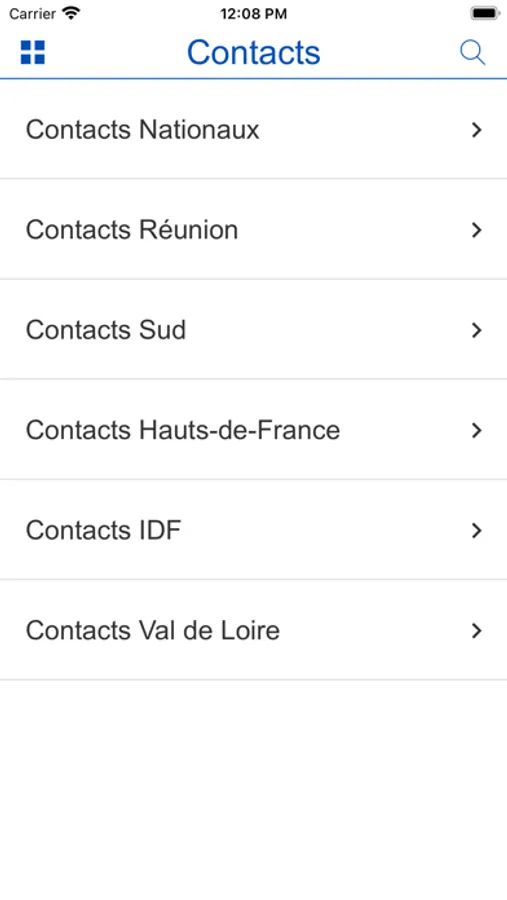Tap the Contacts page title
507x900 pixels.
coord(253,53)
